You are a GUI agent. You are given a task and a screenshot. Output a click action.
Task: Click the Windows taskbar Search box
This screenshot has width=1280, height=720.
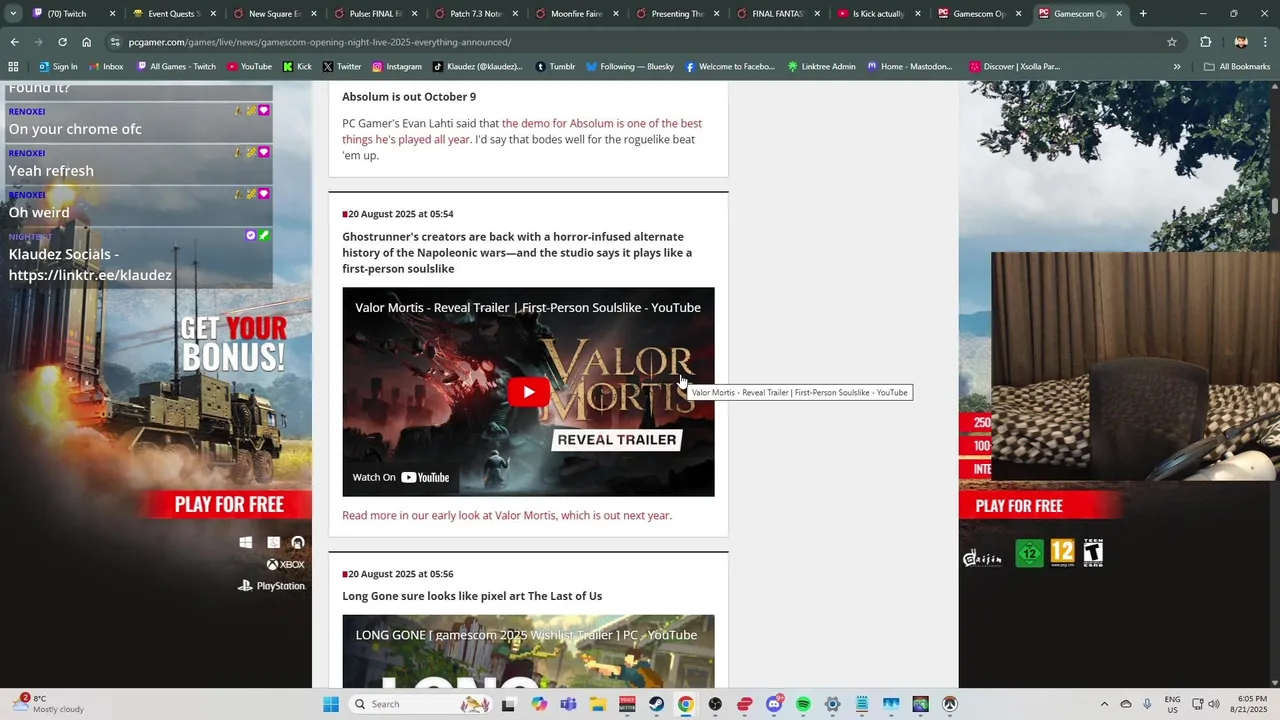(420, 704)
